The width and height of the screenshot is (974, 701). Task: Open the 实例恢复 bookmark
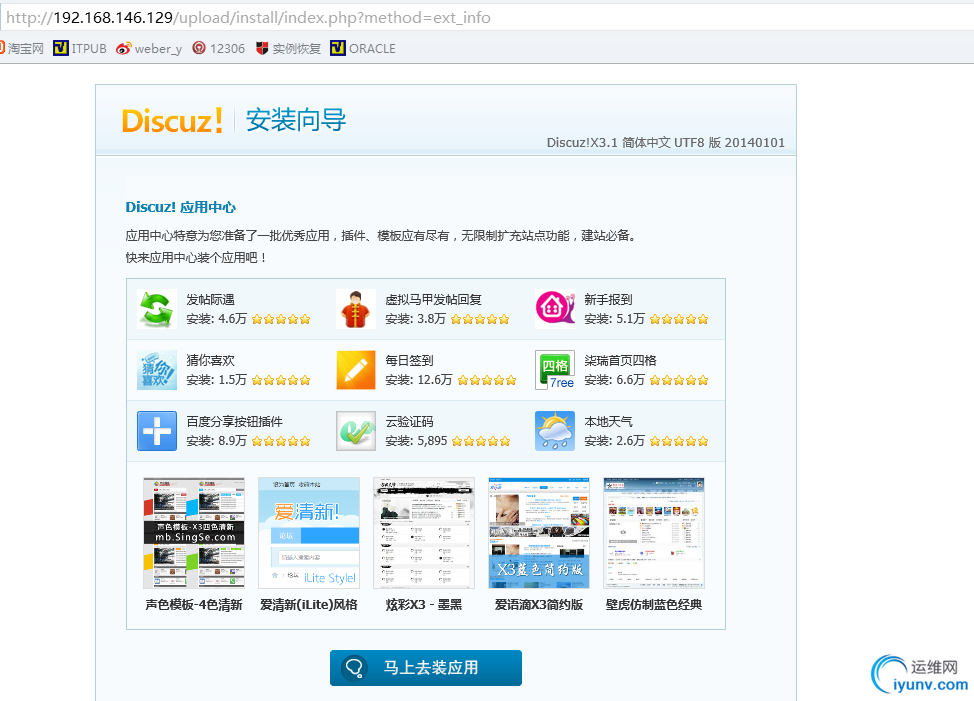pos(288,48)
